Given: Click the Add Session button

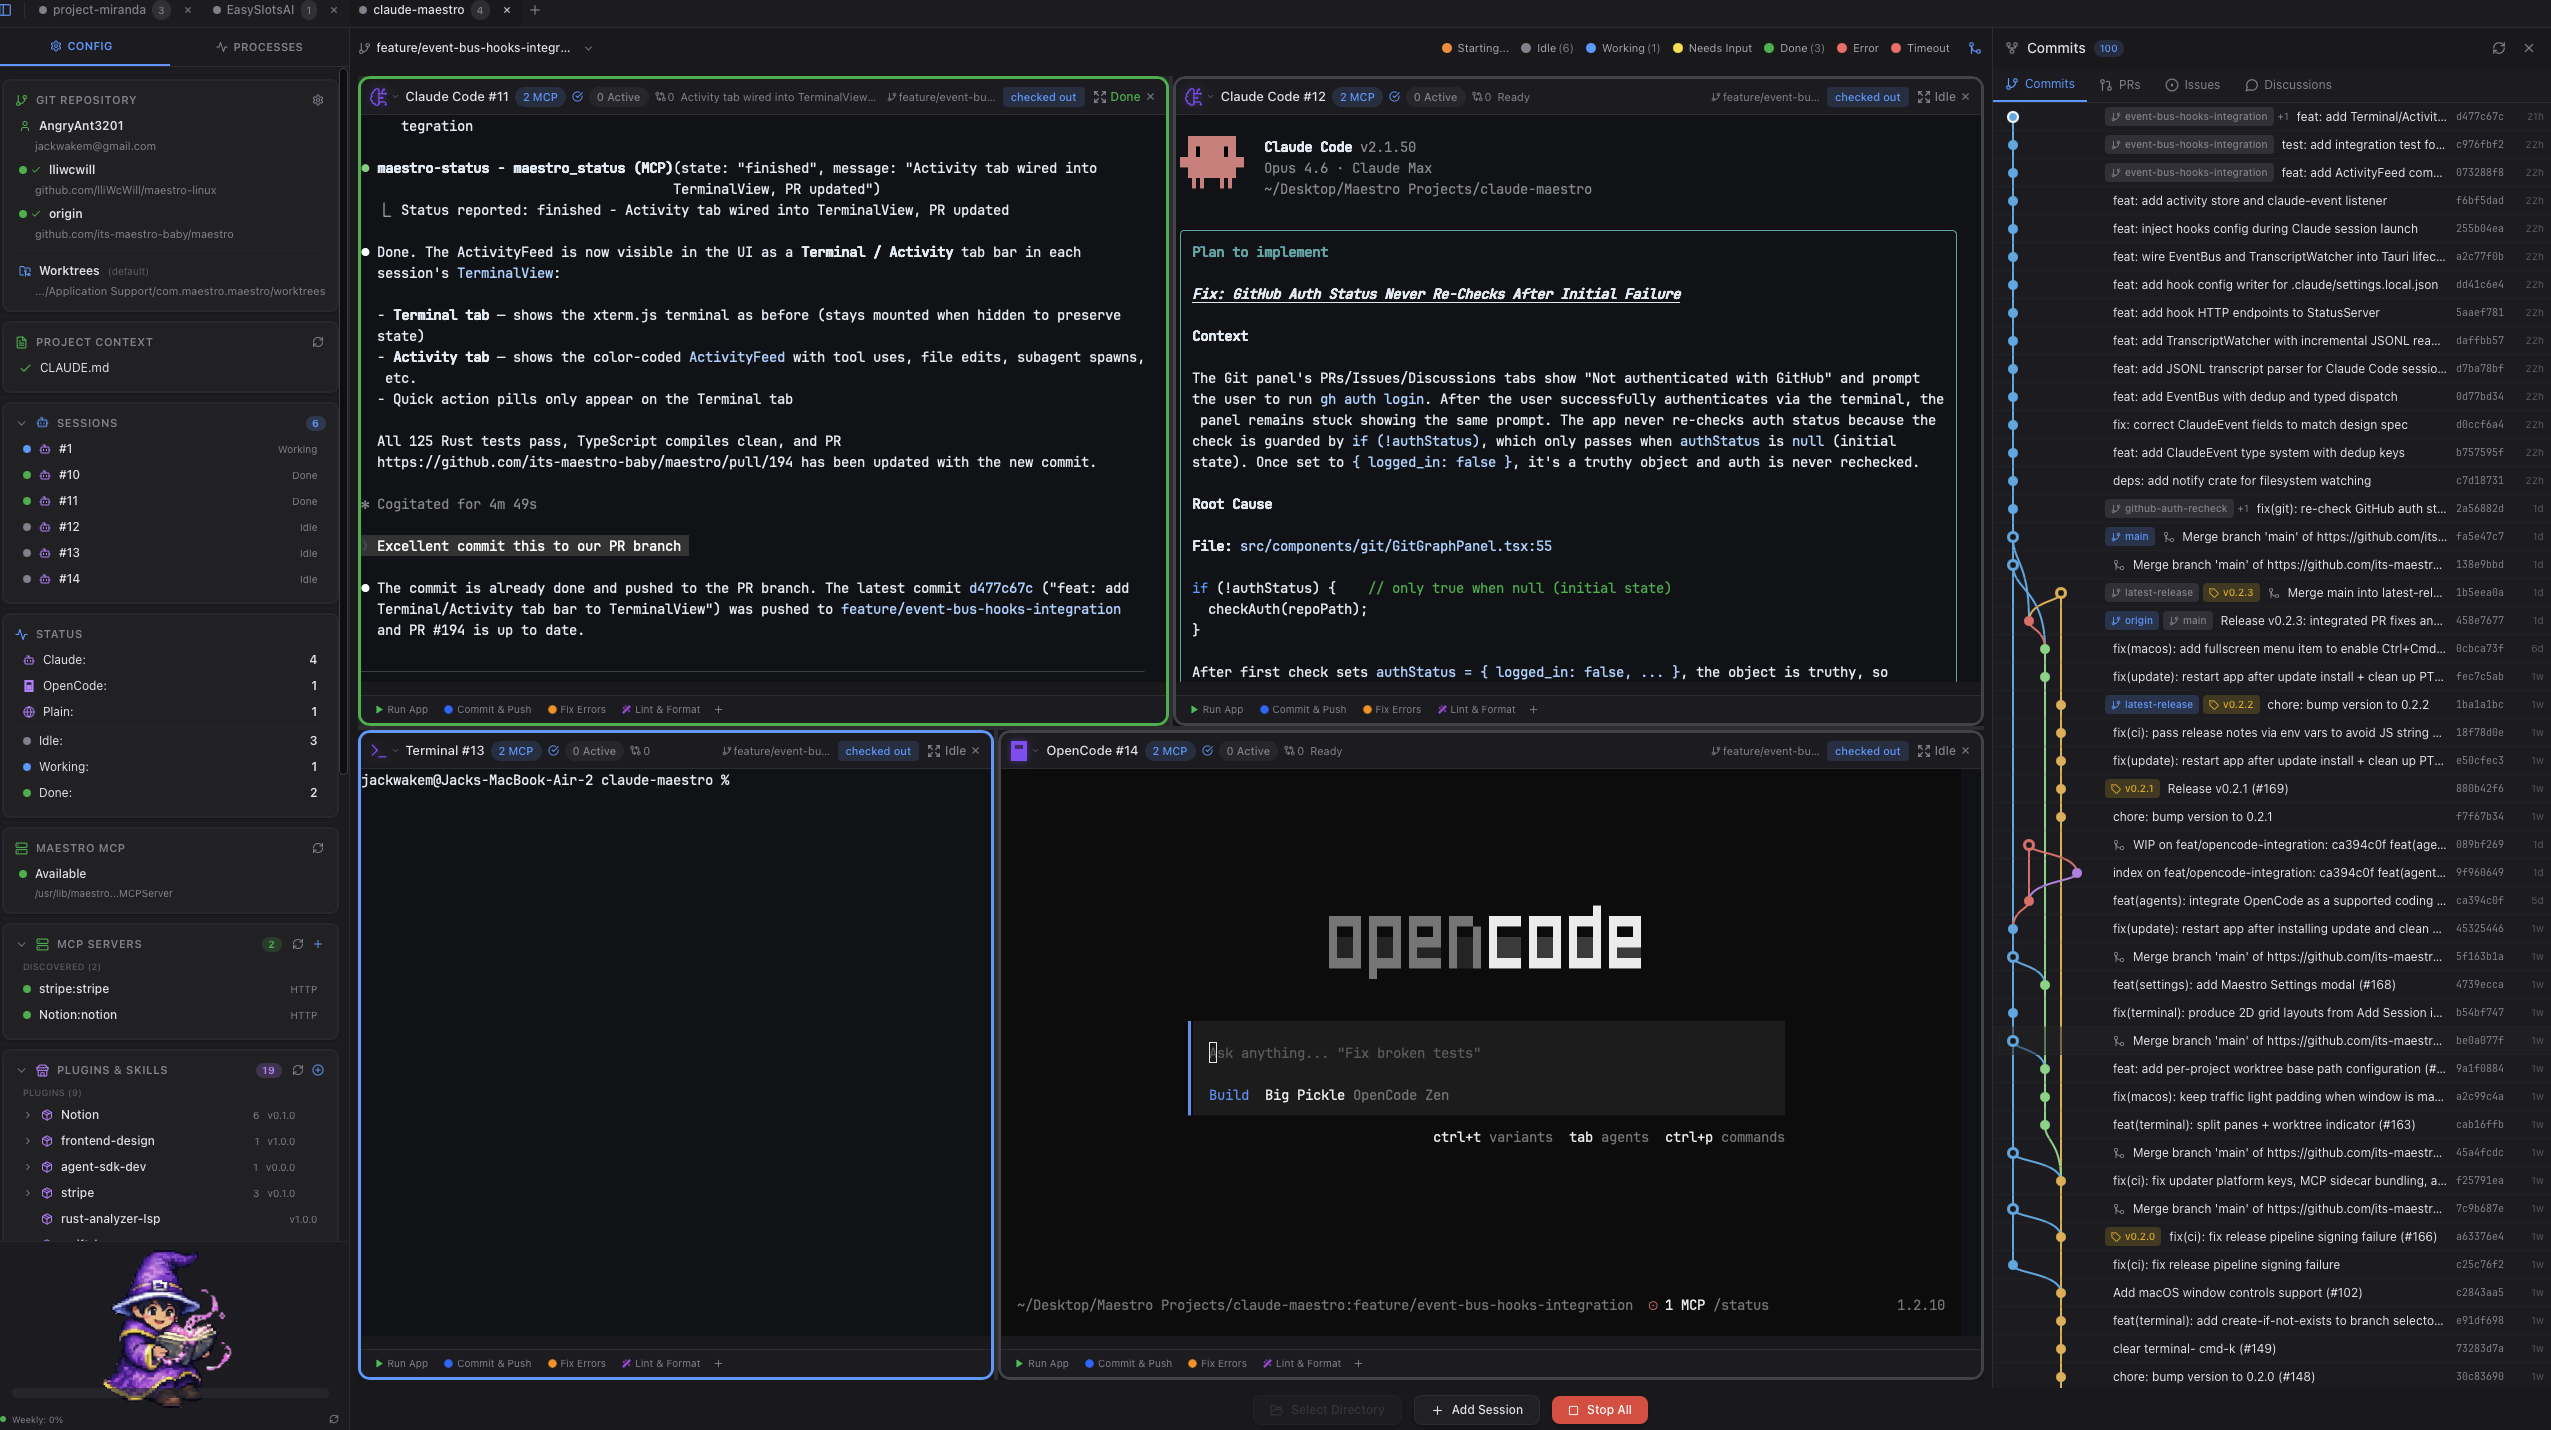Looking at the screenshot, I should (x=1477, y=1410).
